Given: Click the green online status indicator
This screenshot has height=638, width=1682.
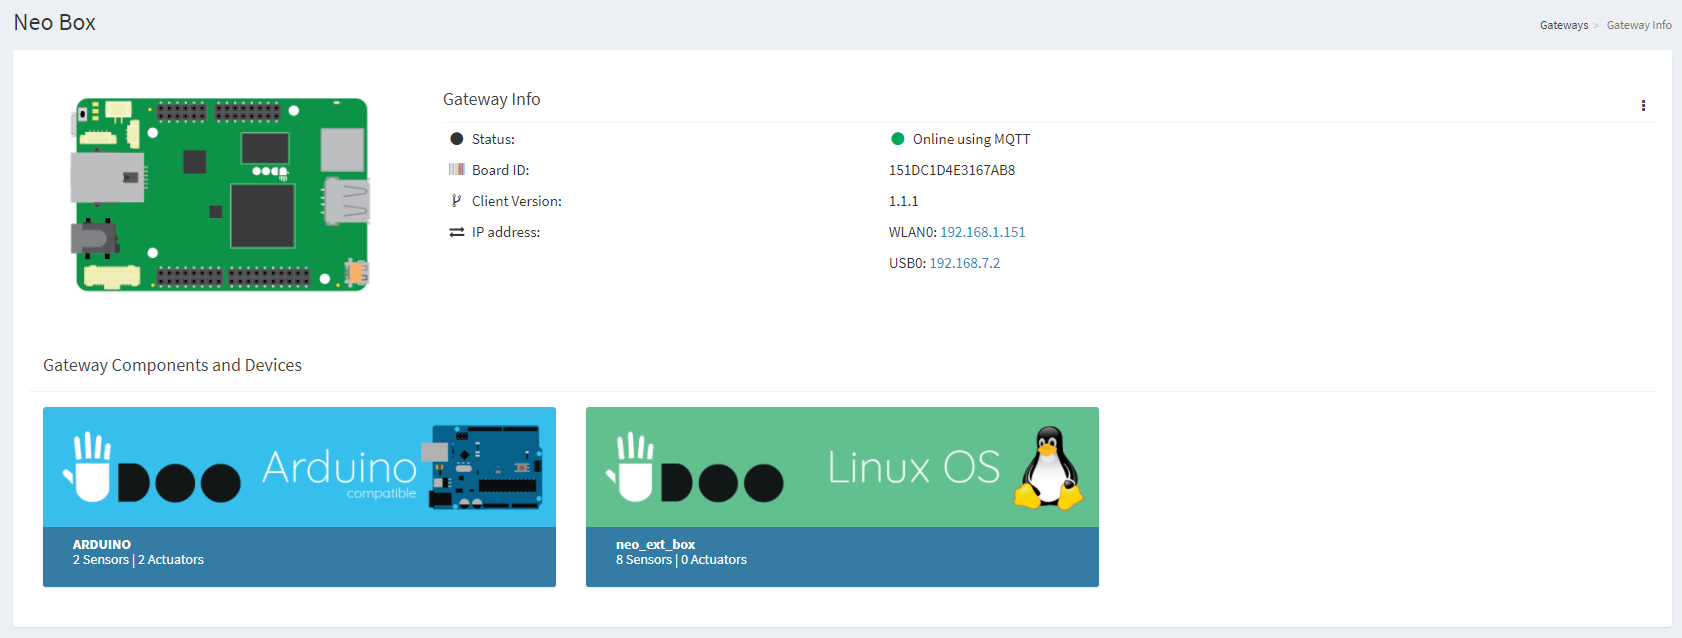Looking at the screenshot, I should [x=898, y=139].
